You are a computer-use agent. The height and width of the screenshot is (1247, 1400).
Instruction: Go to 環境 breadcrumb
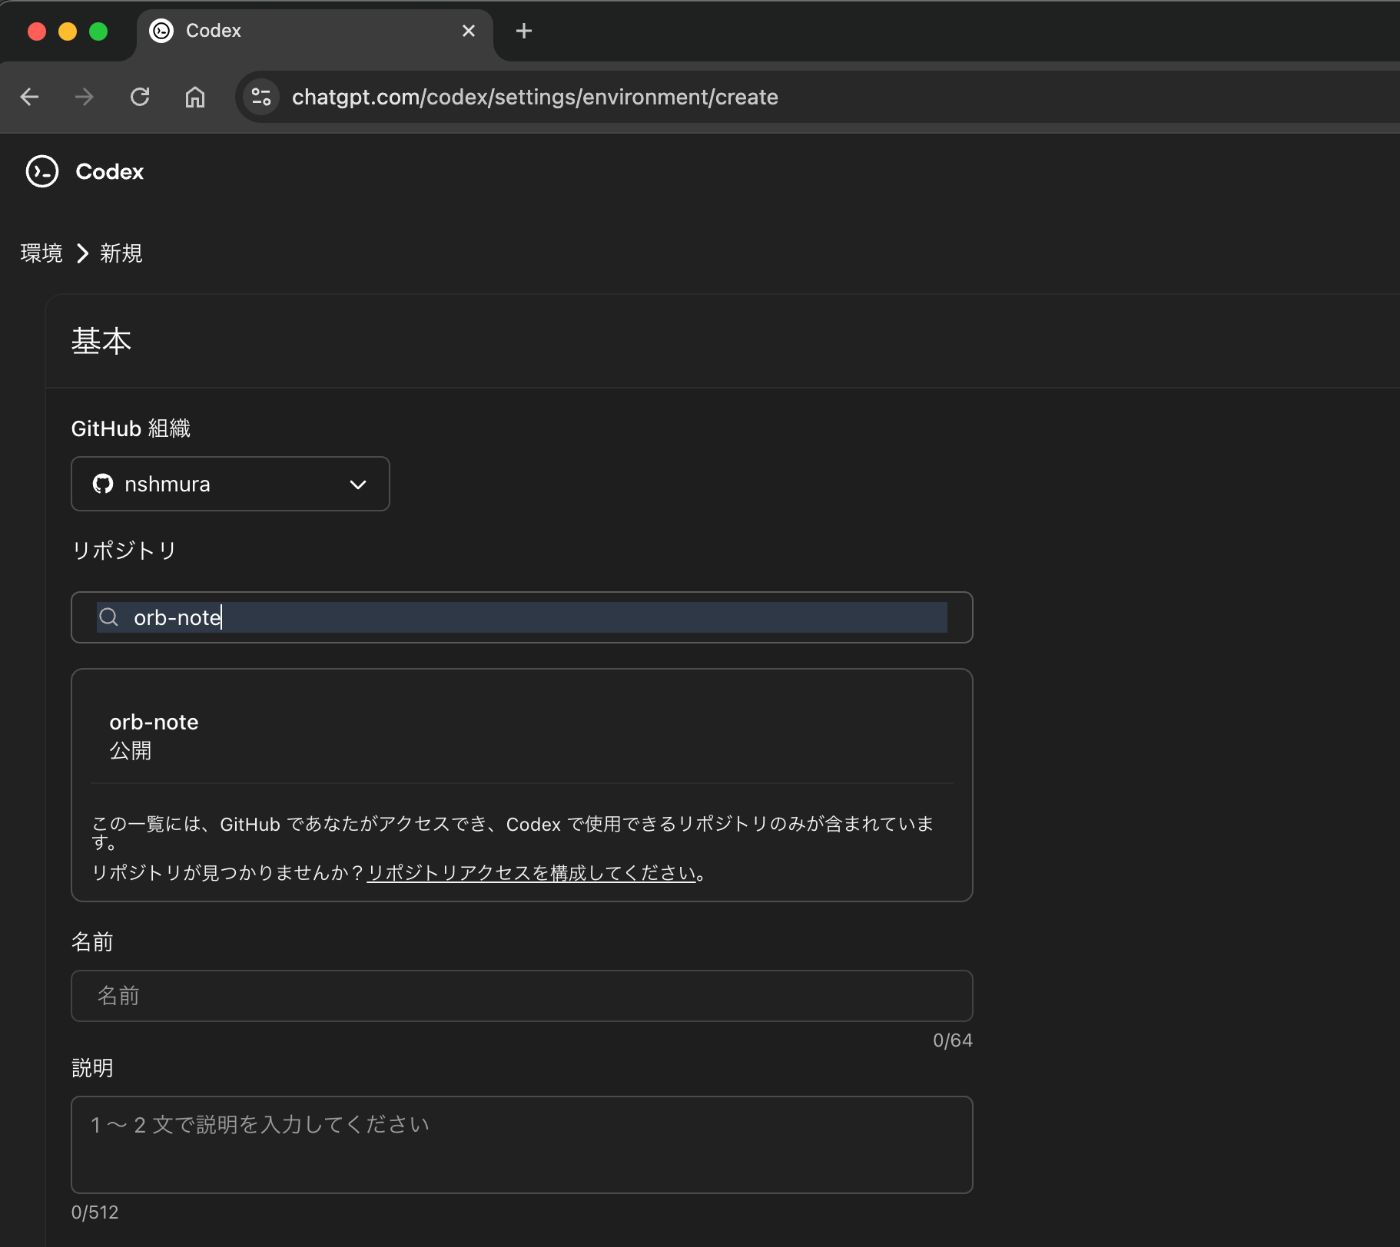[x=41, y=253]
